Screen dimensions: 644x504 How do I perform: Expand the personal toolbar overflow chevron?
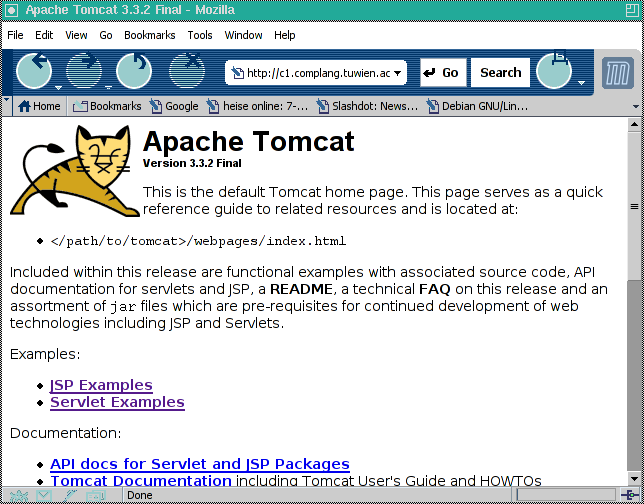[x=636, y=106]
